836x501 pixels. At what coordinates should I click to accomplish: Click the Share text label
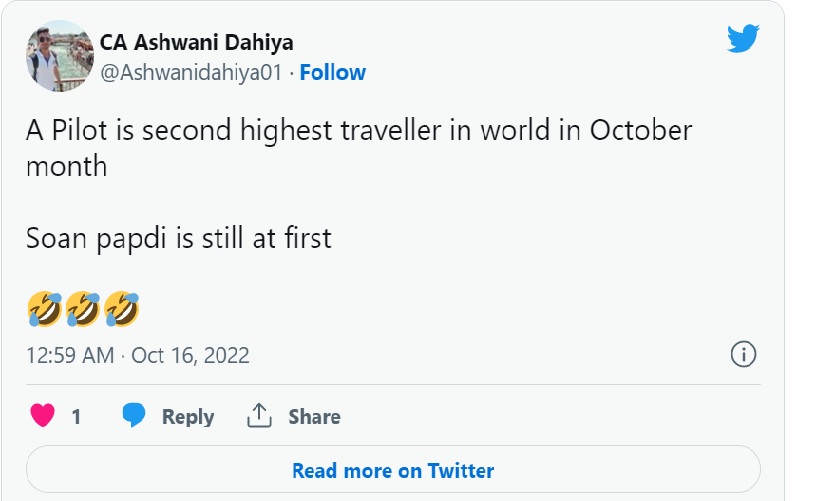click(x=314, y=417)
